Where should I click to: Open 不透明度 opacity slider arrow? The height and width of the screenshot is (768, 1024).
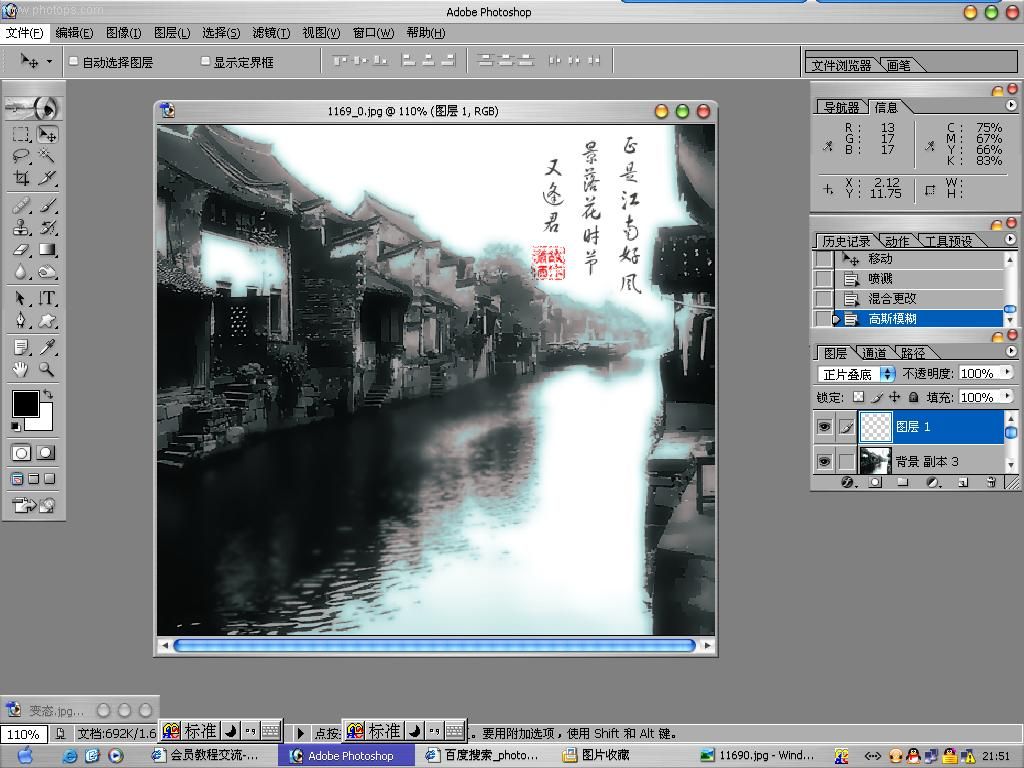pyautogui.click(x=1008, y=372)
